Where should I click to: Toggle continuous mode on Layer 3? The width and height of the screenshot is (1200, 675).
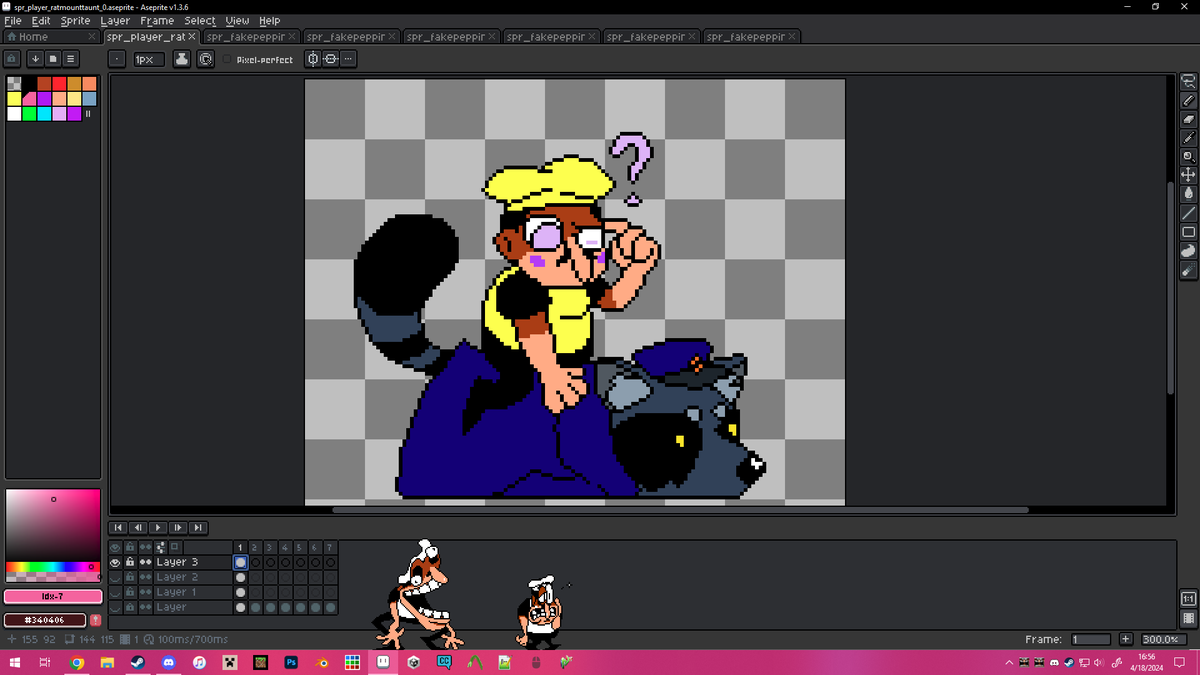145,562
